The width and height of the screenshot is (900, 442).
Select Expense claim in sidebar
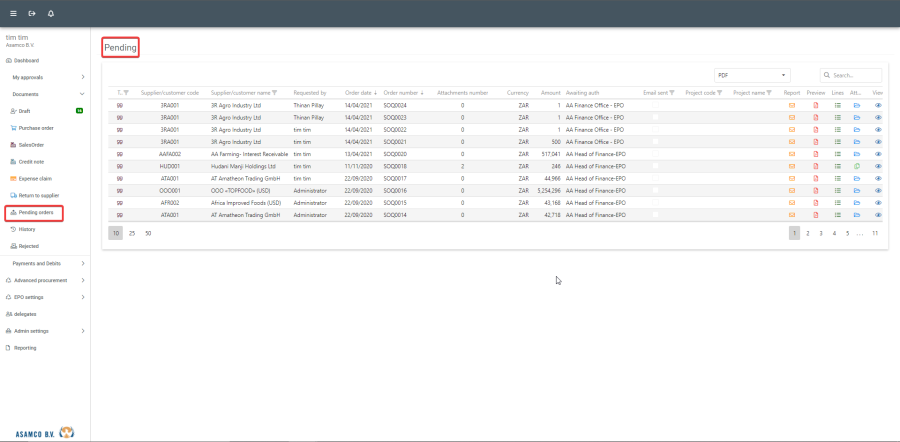(35, 178)
